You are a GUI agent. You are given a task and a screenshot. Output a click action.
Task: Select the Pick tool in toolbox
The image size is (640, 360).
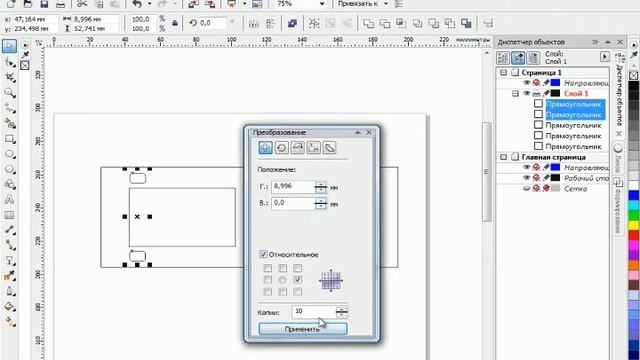click(x=9, y=46)
